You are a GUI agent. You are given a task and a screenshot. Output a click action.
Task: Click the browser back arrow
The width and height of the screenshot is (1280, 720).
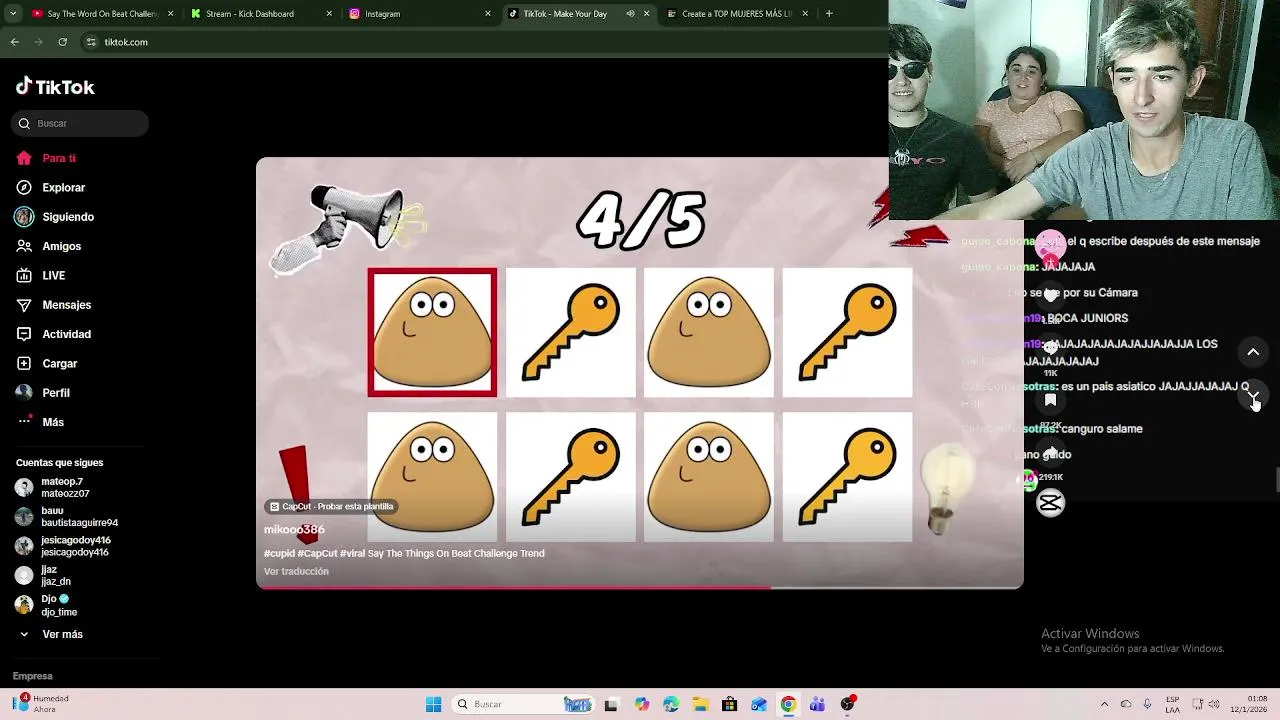[15, 42]
